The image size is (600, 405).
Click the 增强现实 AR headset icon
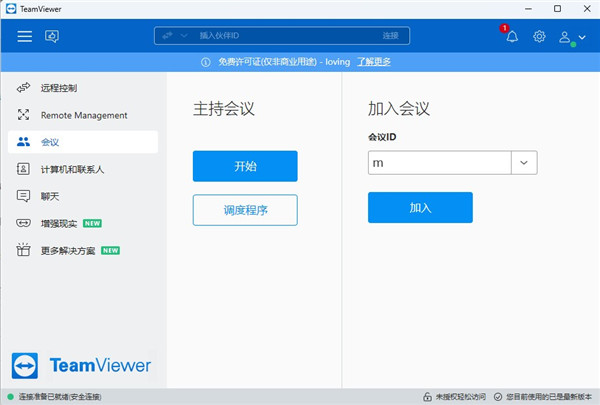[24, 223]
